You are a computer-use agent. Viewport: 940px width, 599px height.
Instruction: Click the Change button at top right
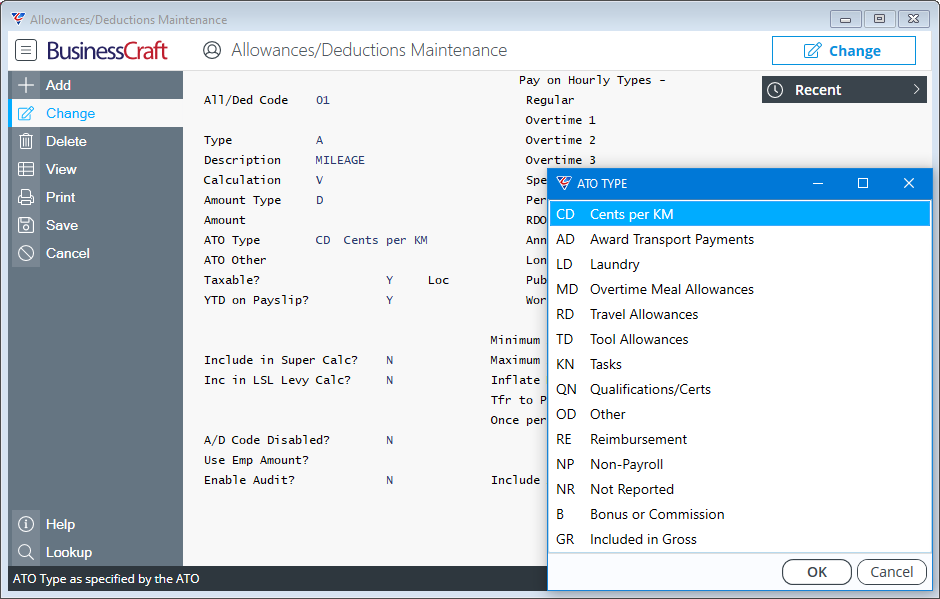(x=843, y=50)
